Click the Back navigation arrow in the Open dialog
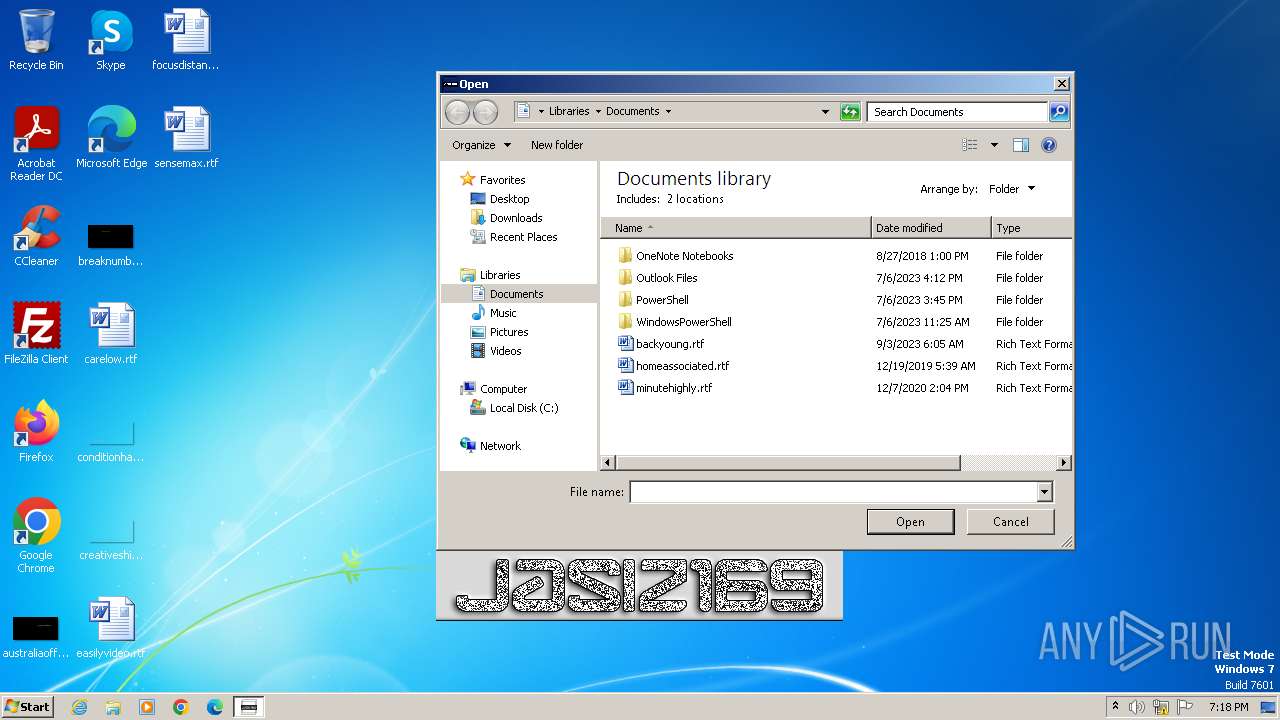The image size is (1280, 720). point(457,112)
